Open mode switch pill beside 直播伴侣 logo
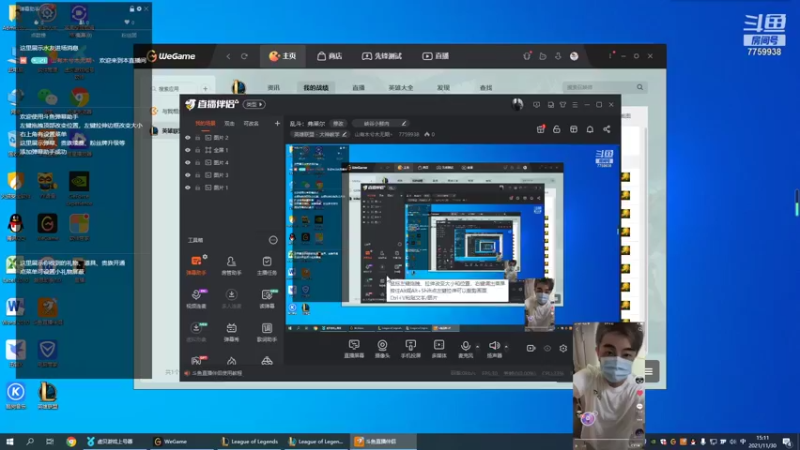This screenshot has width=800, height=450. (x=254, y=105)
